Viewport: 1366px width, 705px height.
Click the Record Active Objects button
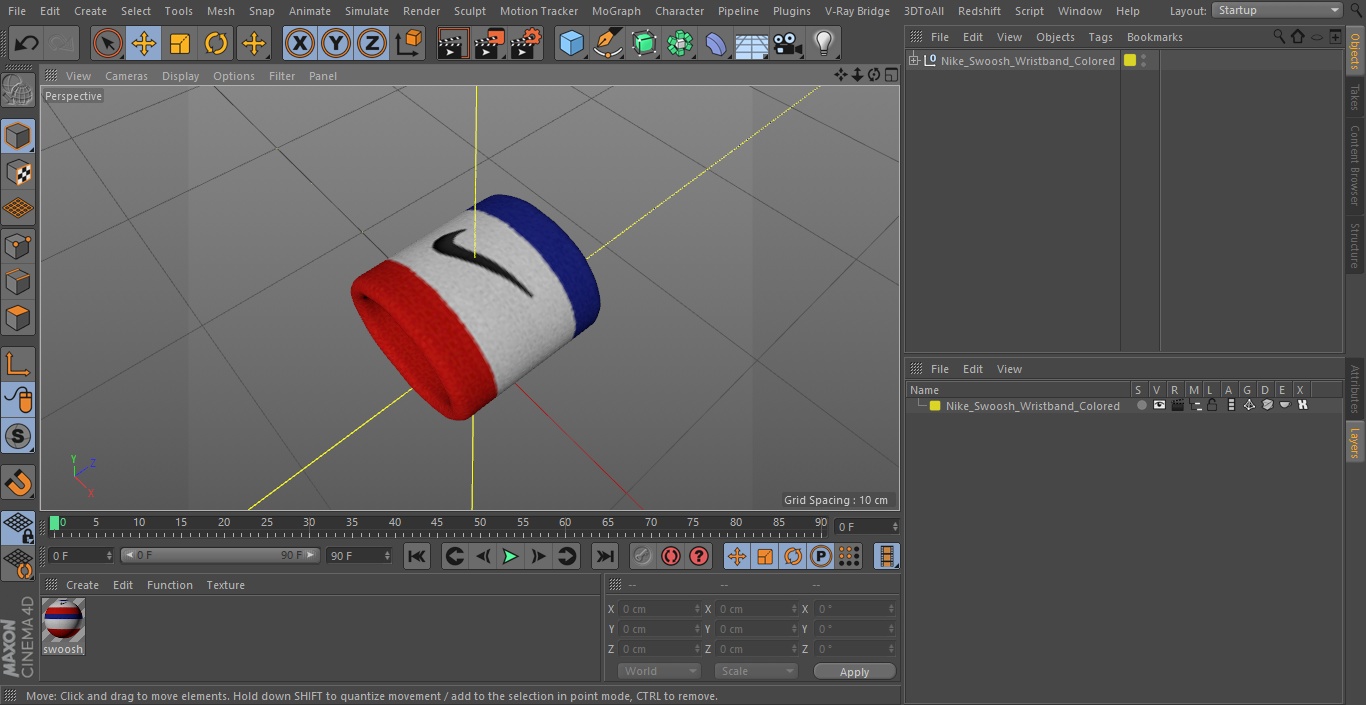pyautogui.click(x=642, y=556)
